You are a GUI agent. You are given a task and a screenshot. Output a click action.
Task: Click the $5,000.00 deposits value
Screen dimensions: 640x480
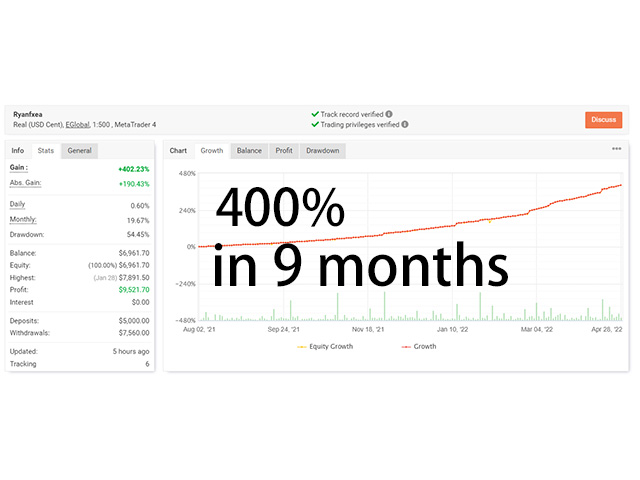(134, 321)
